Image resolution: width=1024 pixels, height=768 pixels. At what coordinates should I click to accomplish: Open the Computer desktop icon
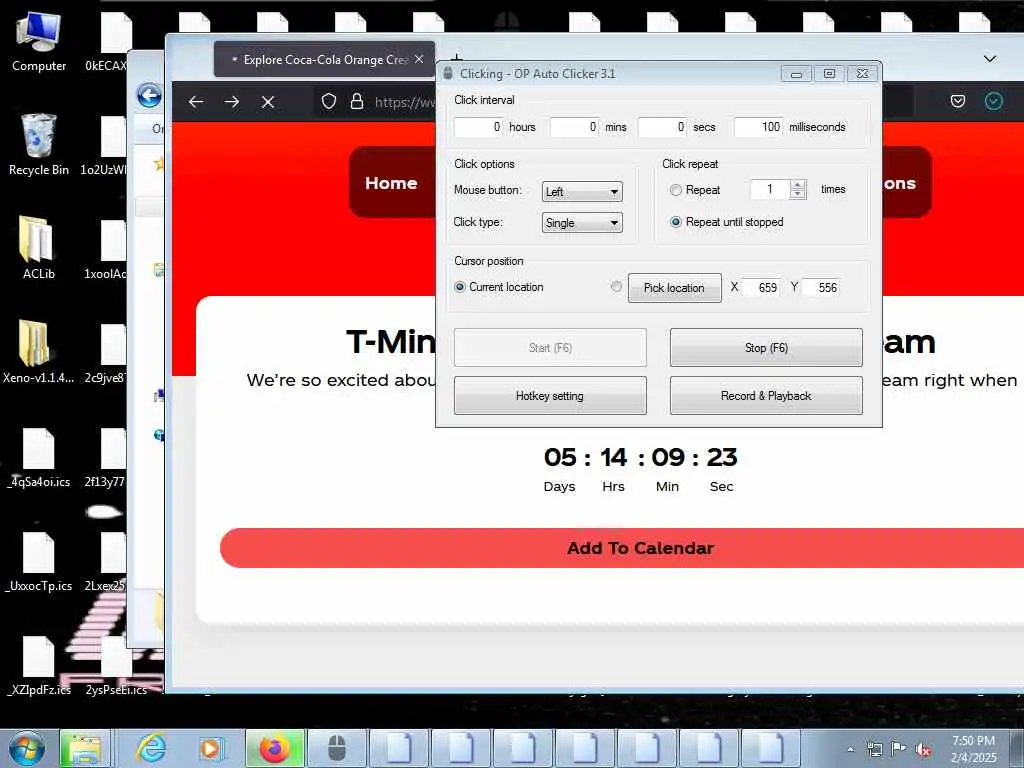click(39, 40)
